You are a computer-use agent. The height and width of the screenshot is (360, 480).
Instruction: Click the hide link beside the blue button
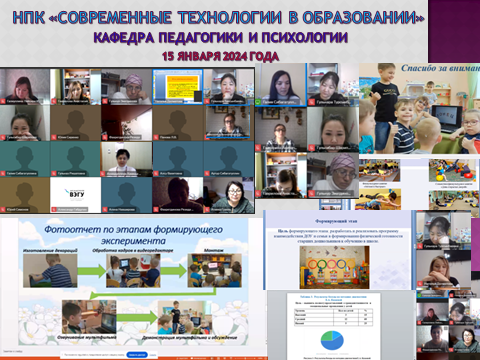[153, 355]
